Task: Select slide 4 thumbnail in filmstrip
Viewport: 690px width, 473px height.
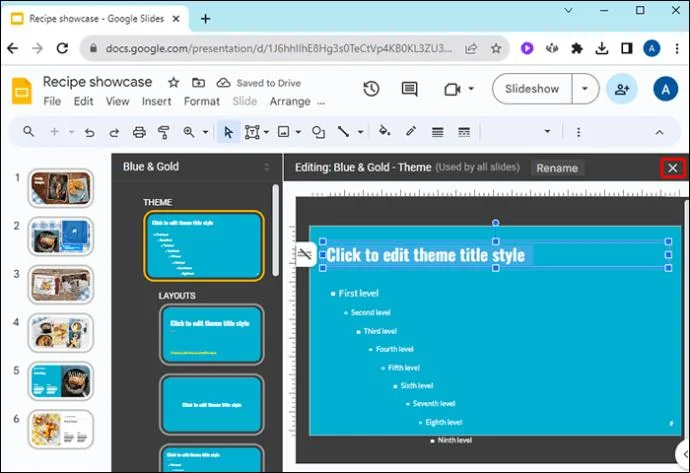Action: click(61, 333)
